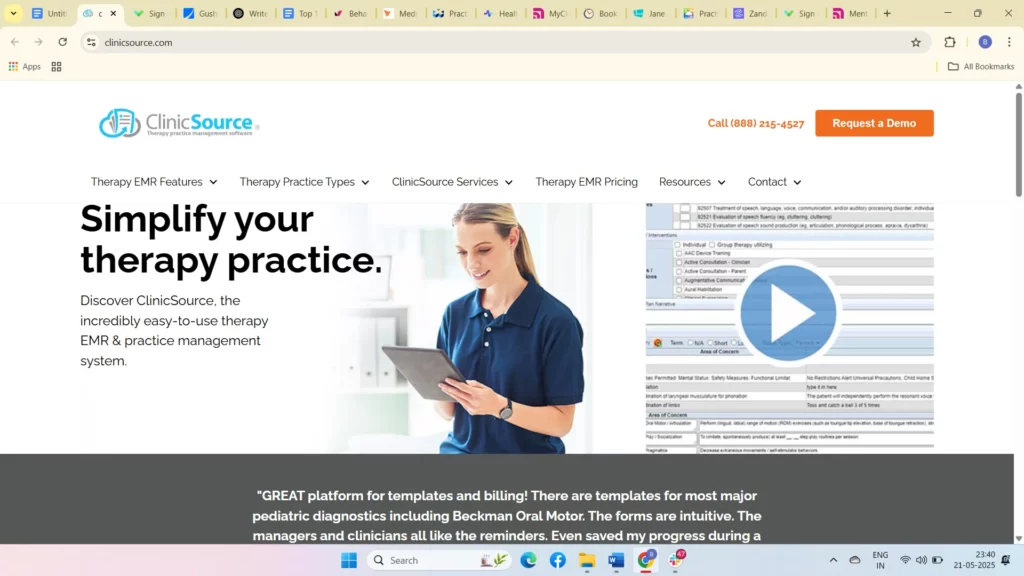
Task: Open the volume control in system tray
Action: click(922, 560)
